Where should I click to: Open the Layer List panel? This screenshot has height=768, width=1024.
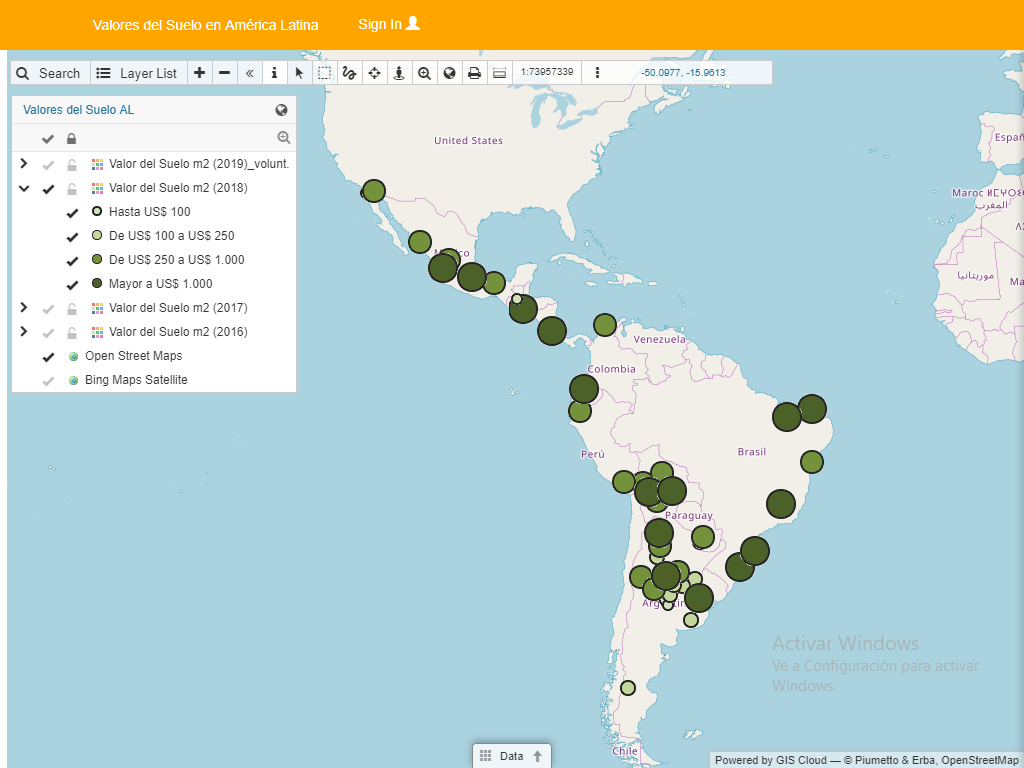(138, 73)
